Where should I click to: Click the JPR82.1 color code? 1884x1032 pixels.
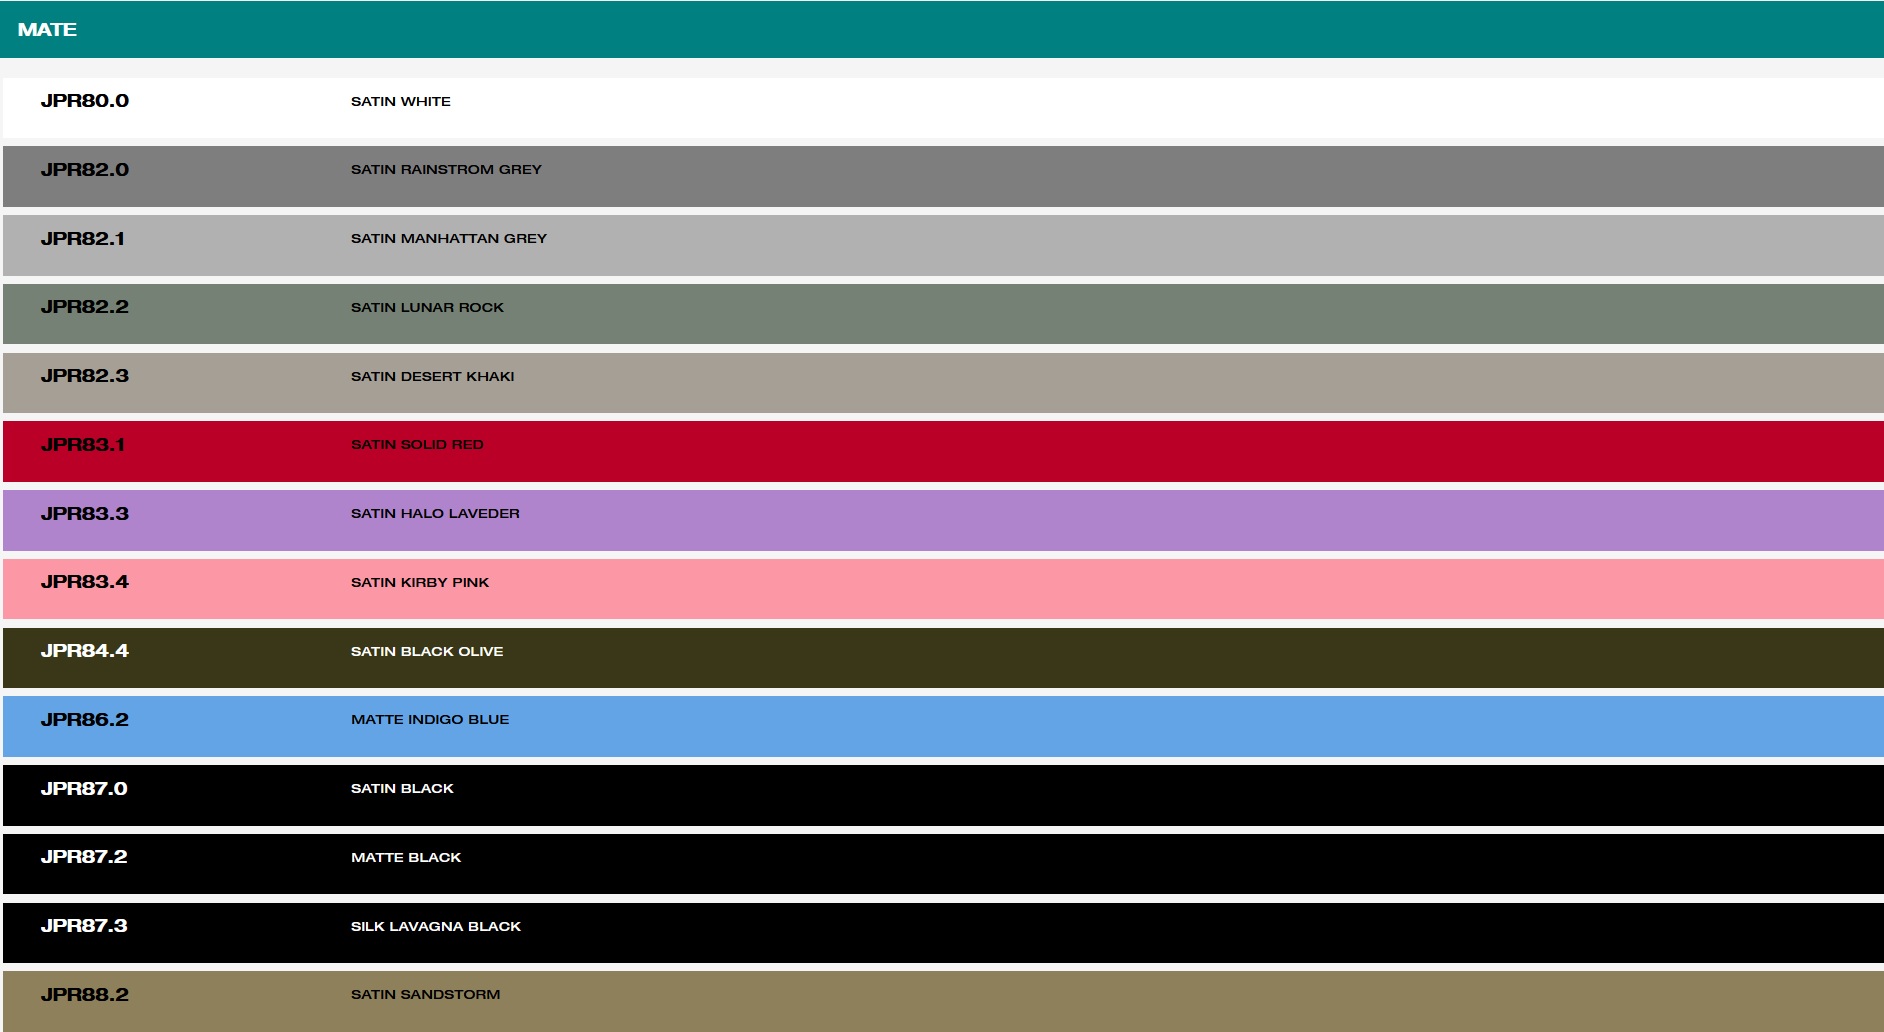tap(83, 239)
